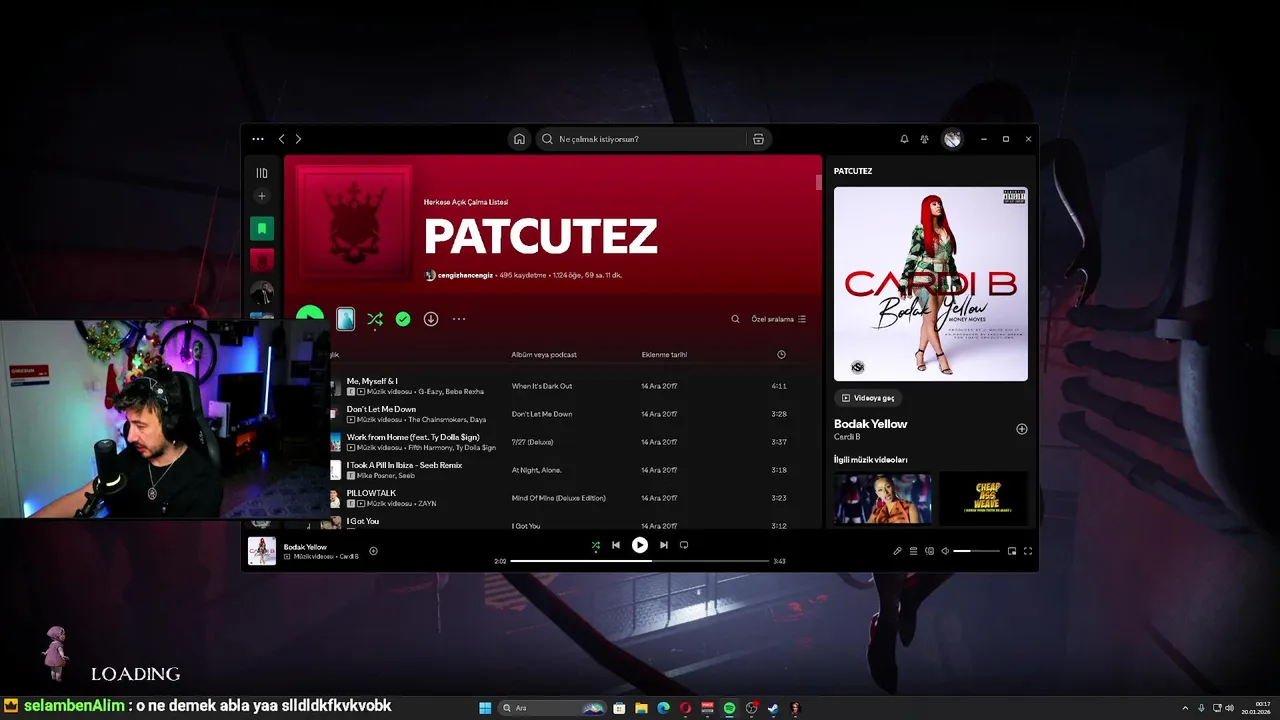
Task: Click the PATCUTEZ playlist cover image
Action: pyautogui.click(x=354, y=223)
